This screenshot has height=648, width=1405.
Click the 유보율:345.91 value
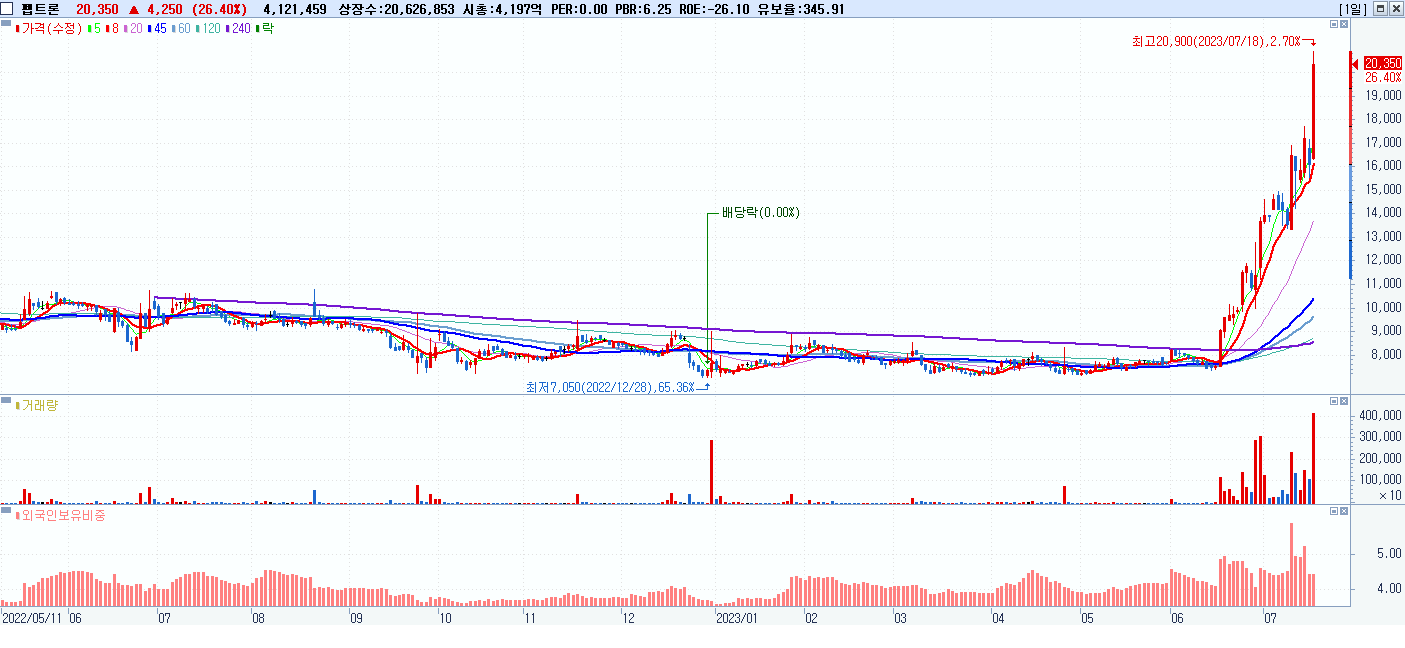coord(802,8)
